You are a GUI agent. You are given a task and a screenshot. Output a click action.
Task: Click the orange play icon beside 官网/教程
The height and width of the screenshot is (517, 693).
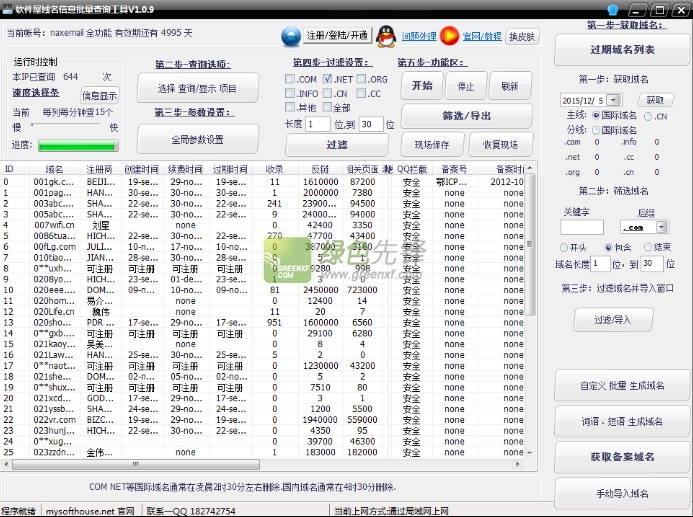pyautogui.click(x=449, y=36)
